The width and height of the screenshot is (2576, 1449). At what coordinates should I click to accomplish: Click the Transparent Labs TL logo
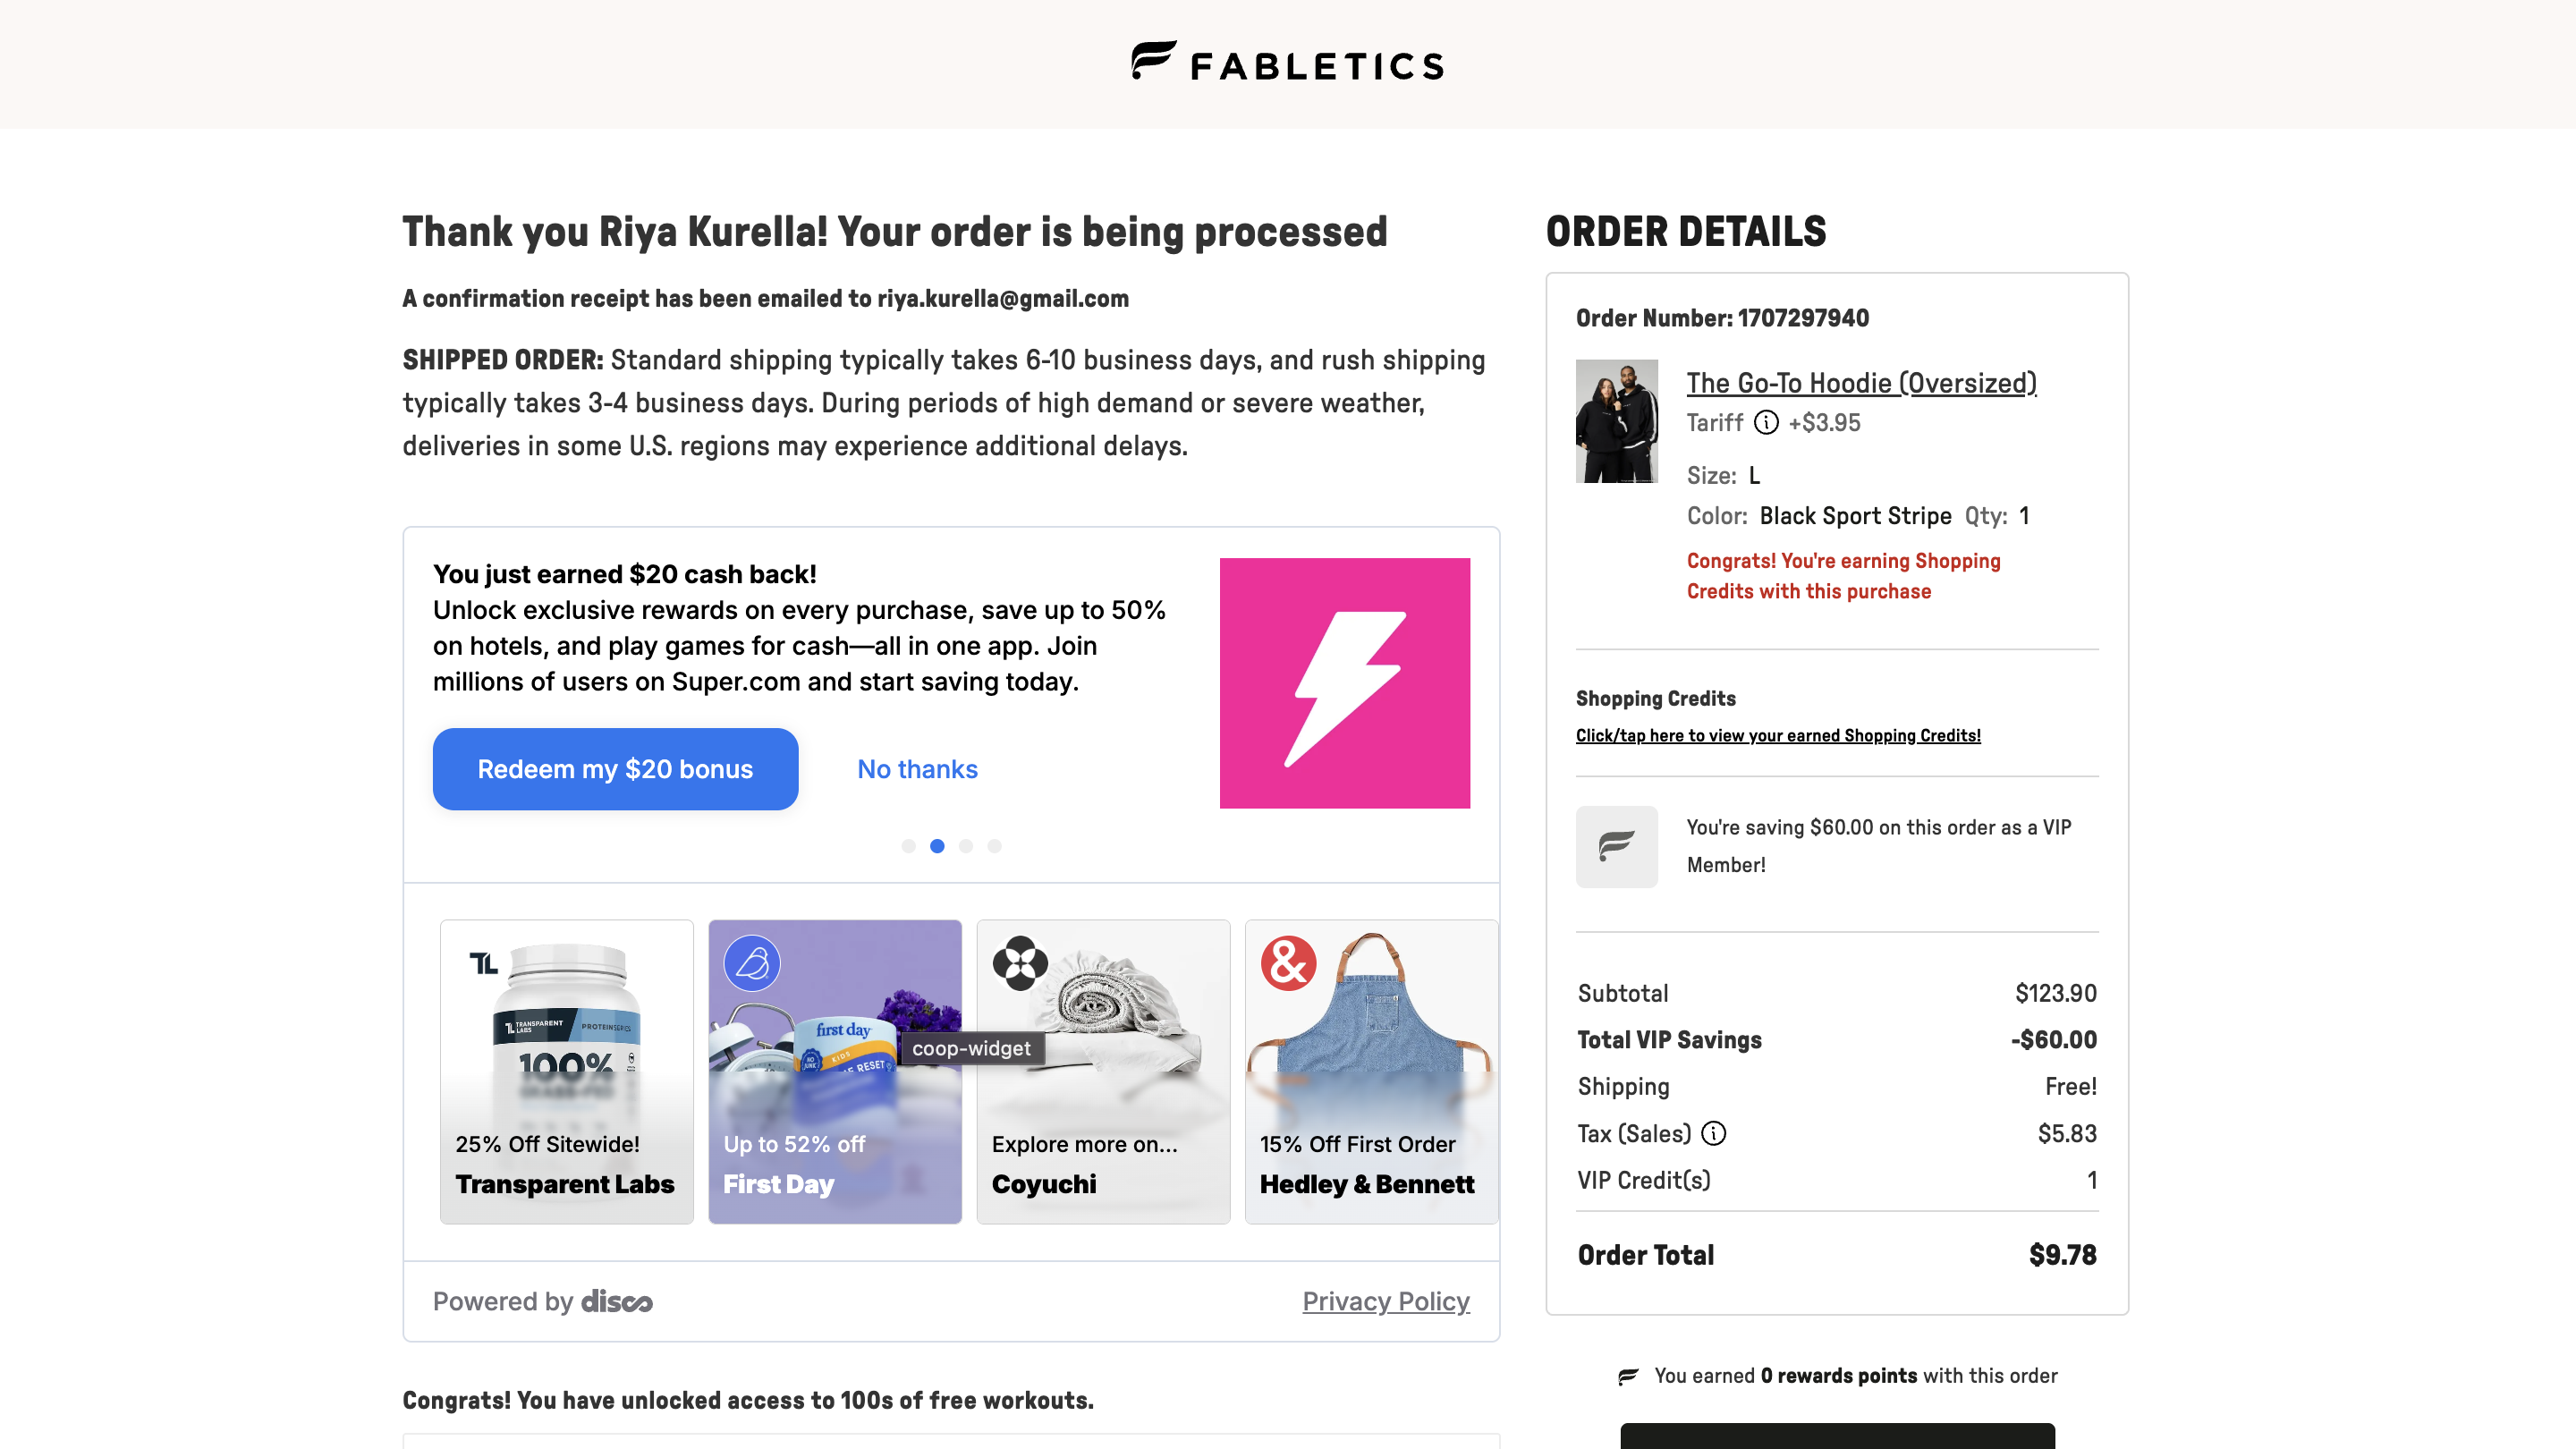point(484,963)
